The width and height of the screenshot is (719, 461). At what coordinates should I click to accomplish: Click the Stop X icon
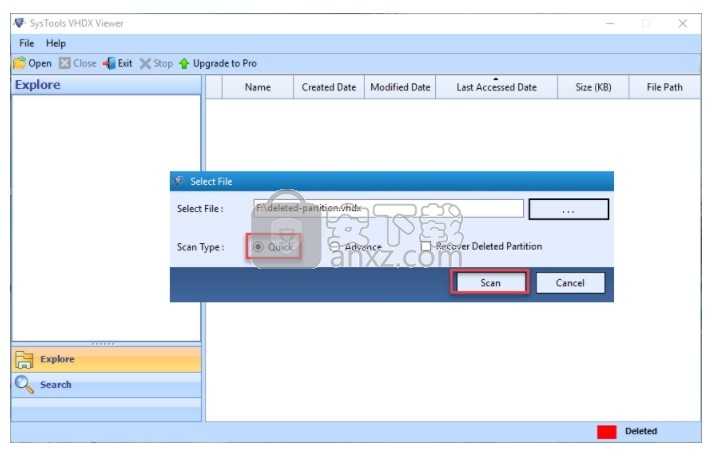[x=145, y=64]
